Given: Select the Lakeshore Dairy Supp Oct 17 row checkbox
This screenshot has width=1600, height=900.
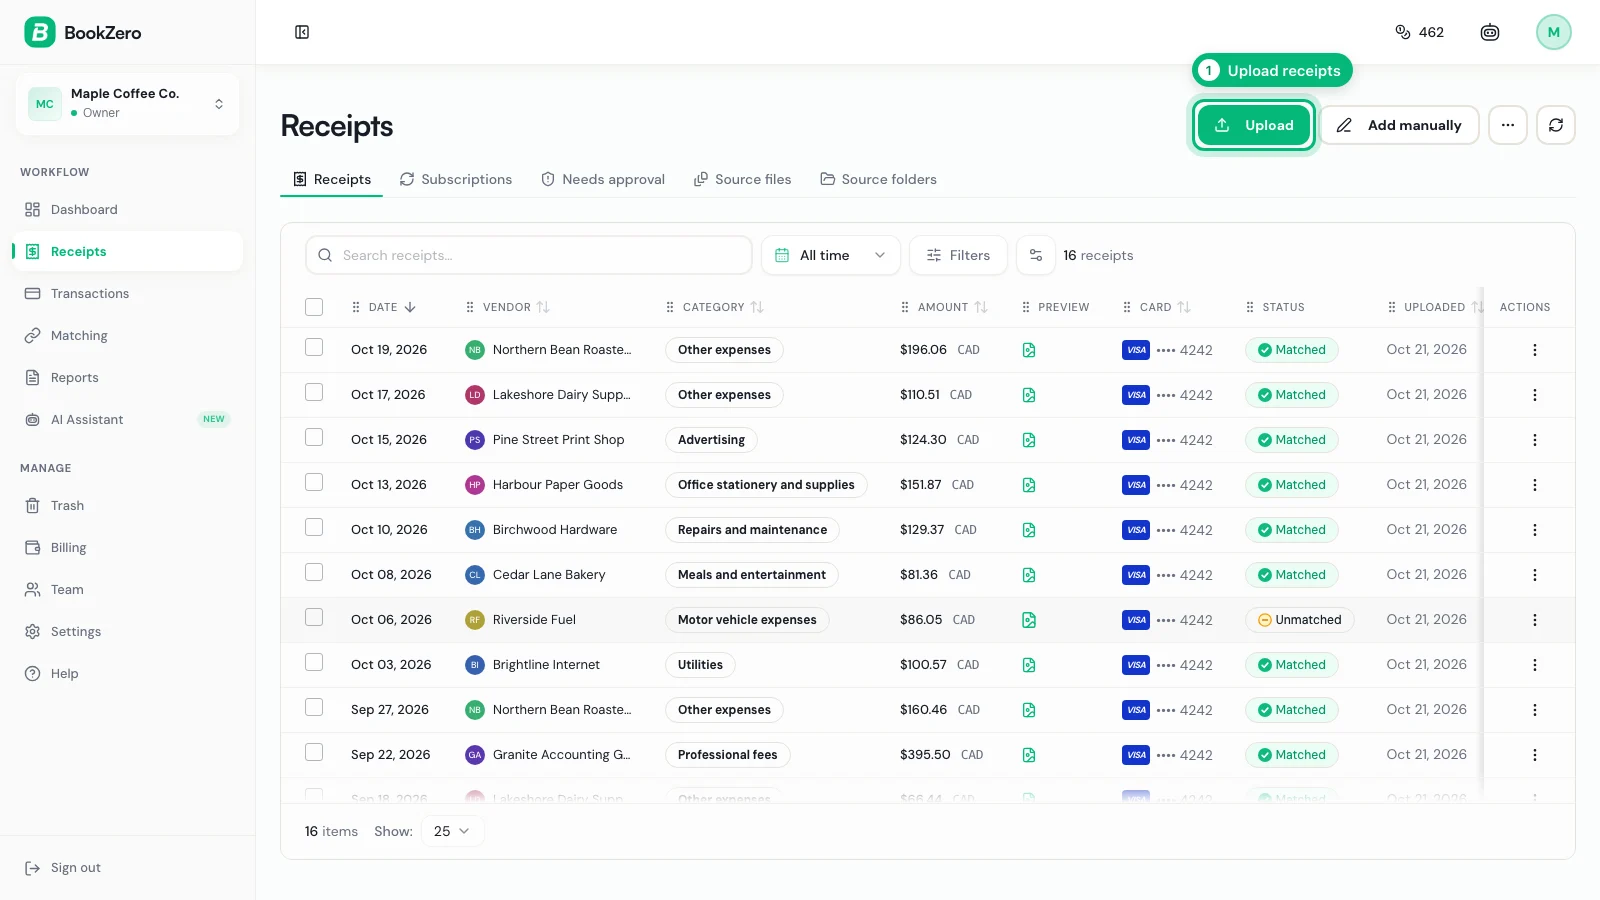Looking at the screenshot, I should [x=314, y=392].
